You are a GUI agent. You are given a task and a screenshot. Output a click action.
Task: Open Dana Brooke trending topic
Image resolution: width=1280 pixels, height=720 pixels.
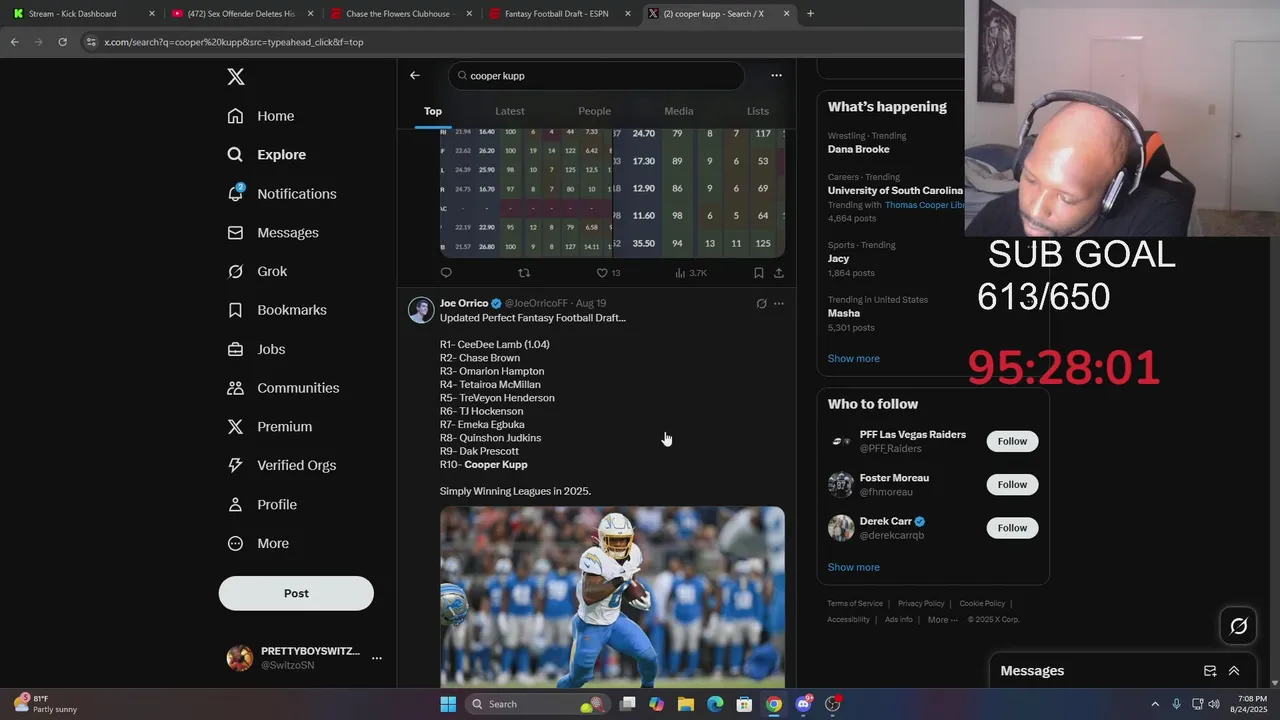coord(858,149)
